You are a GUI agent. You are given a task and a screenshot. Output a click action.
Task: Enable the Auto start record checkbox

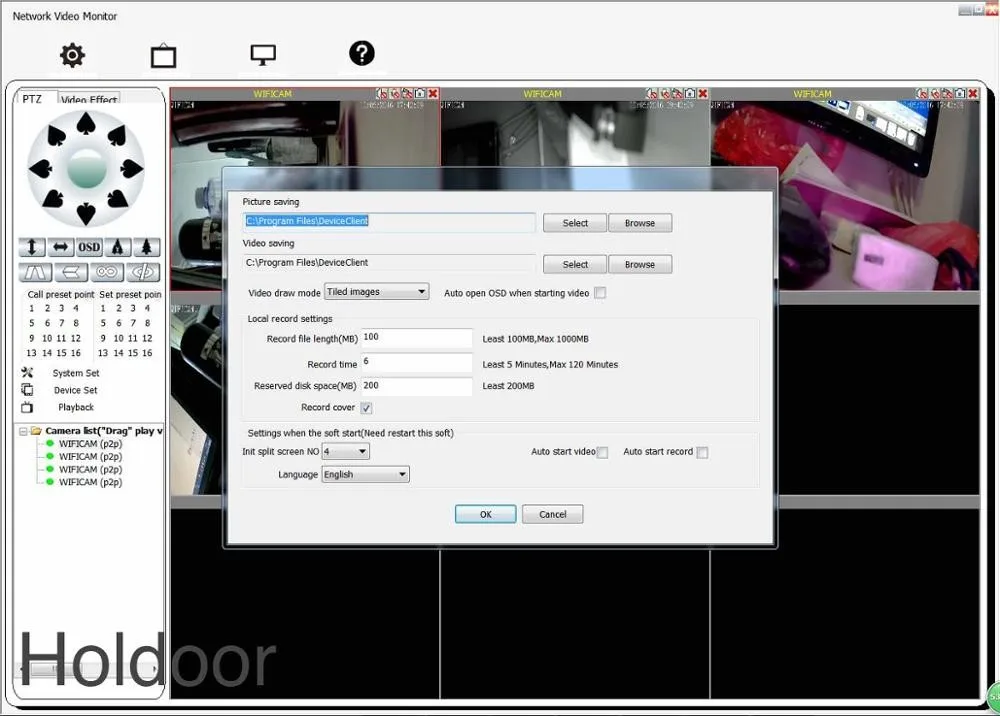click(x=702, y=453)
